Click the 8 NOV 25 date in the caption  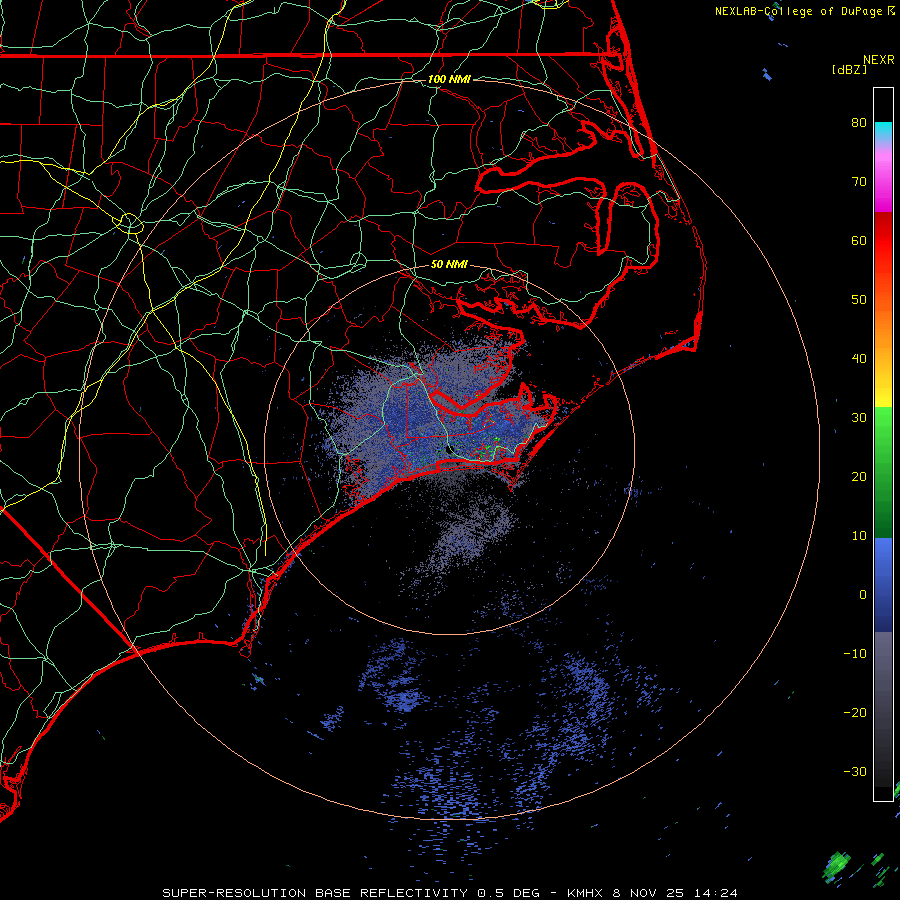tap(650, 893)
